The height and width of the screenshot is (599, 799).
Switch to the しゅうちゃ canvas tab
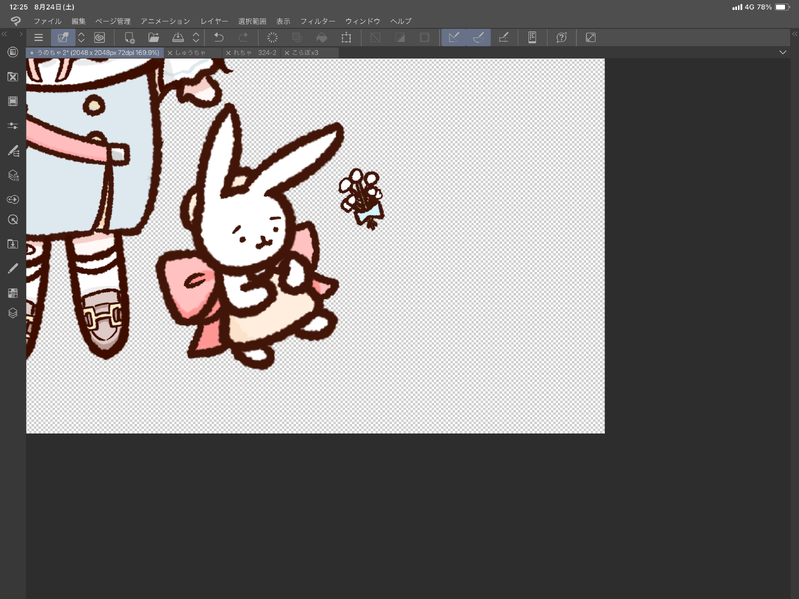(190, 52)
